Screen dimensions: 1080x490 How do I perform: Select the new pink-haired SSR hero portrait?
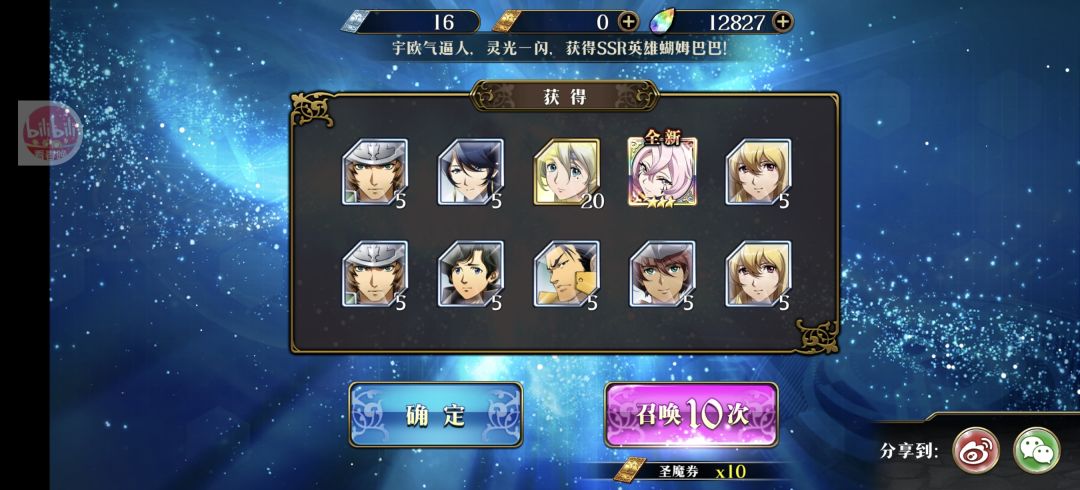pos(662,172)
